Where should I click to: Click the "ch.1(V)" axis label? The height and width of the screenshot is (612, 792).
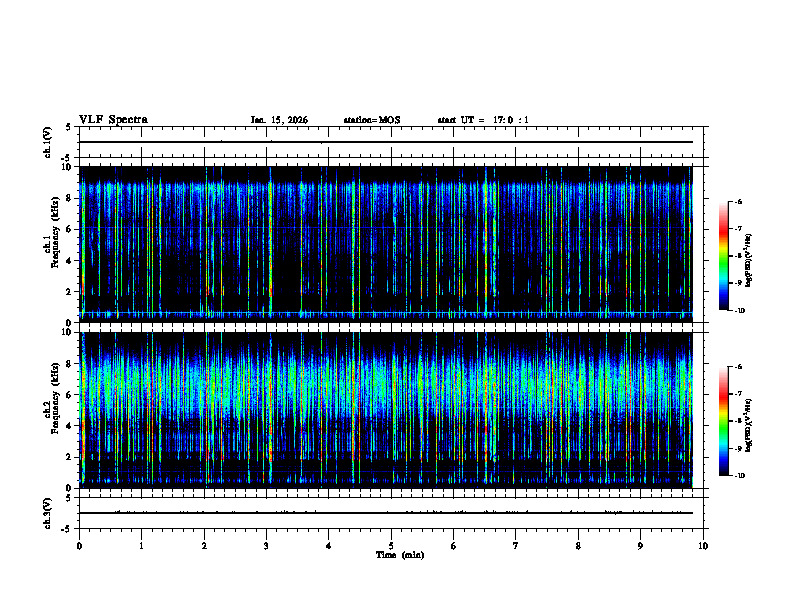pyautogui.click(x=48, y=142)
